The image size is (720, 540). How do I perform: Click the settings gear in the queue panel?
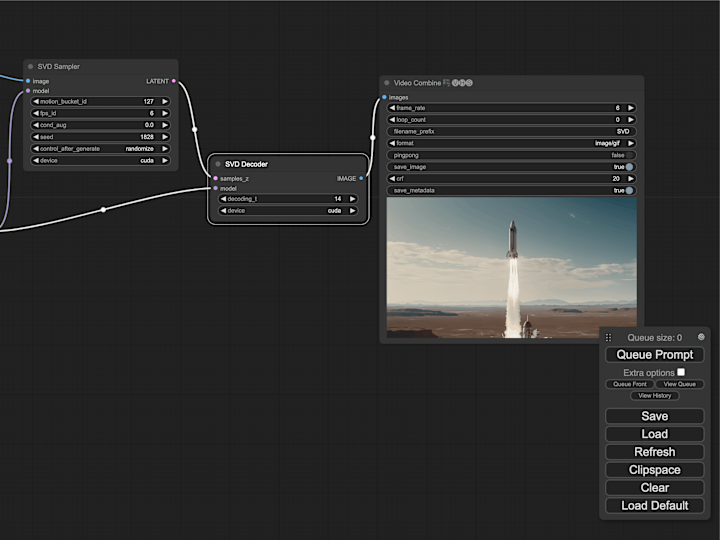[701, 337]
